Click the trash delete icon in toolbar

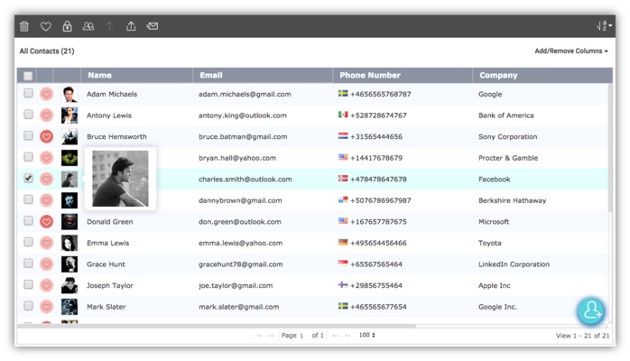point(24,27)
